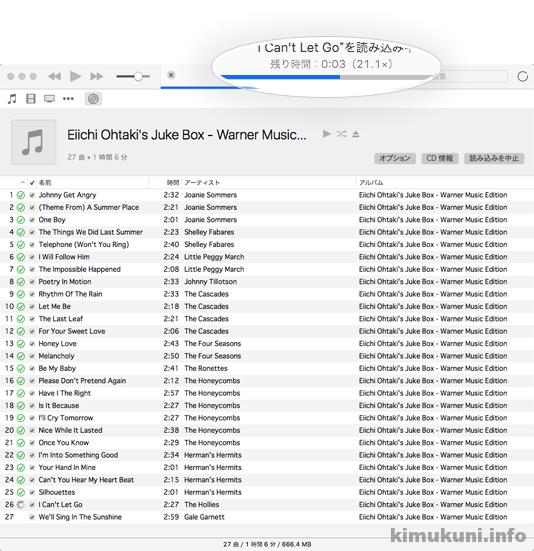Click the green import-complete icon for Let Me Be
Viewport: 534px width, 551px height.
pyautogui.click(x=21, y=306)
